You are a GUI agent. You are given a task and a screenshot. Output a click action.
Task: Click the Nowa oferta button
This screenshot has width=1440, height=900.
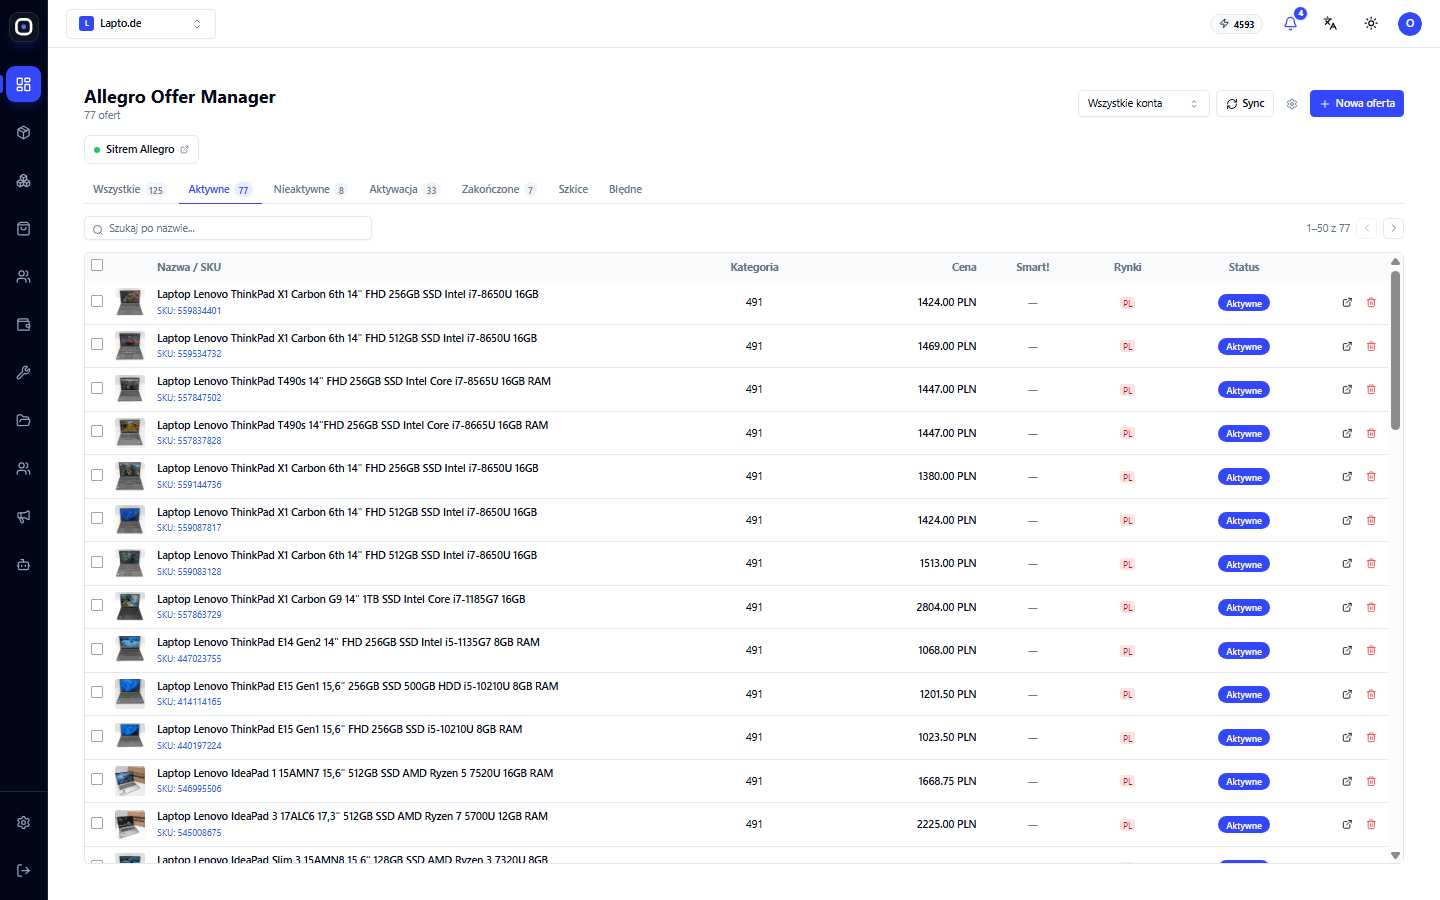coord(1356,104)
